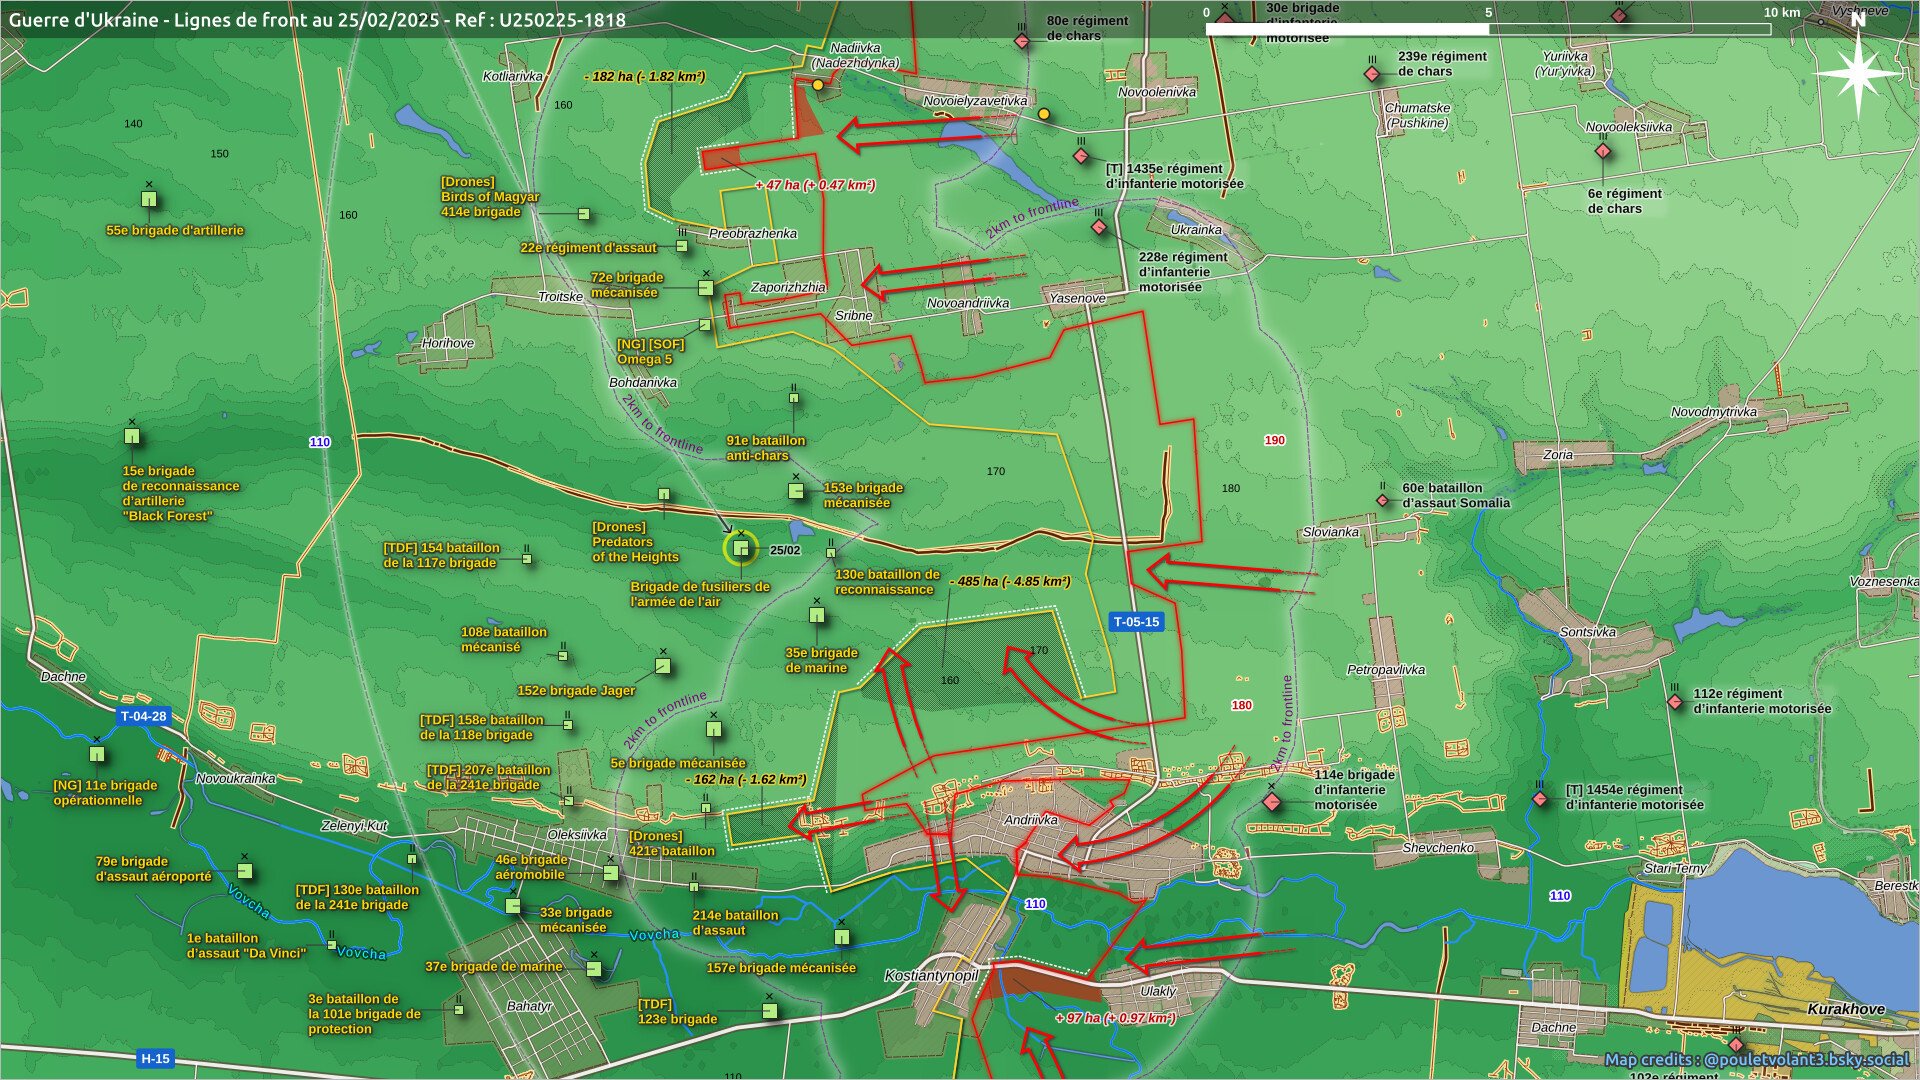Click the '- 182 ha (- 1.82 km²)' label
The width and height of the screenshot is (1920, 1080).
click(x=644, y=76)
